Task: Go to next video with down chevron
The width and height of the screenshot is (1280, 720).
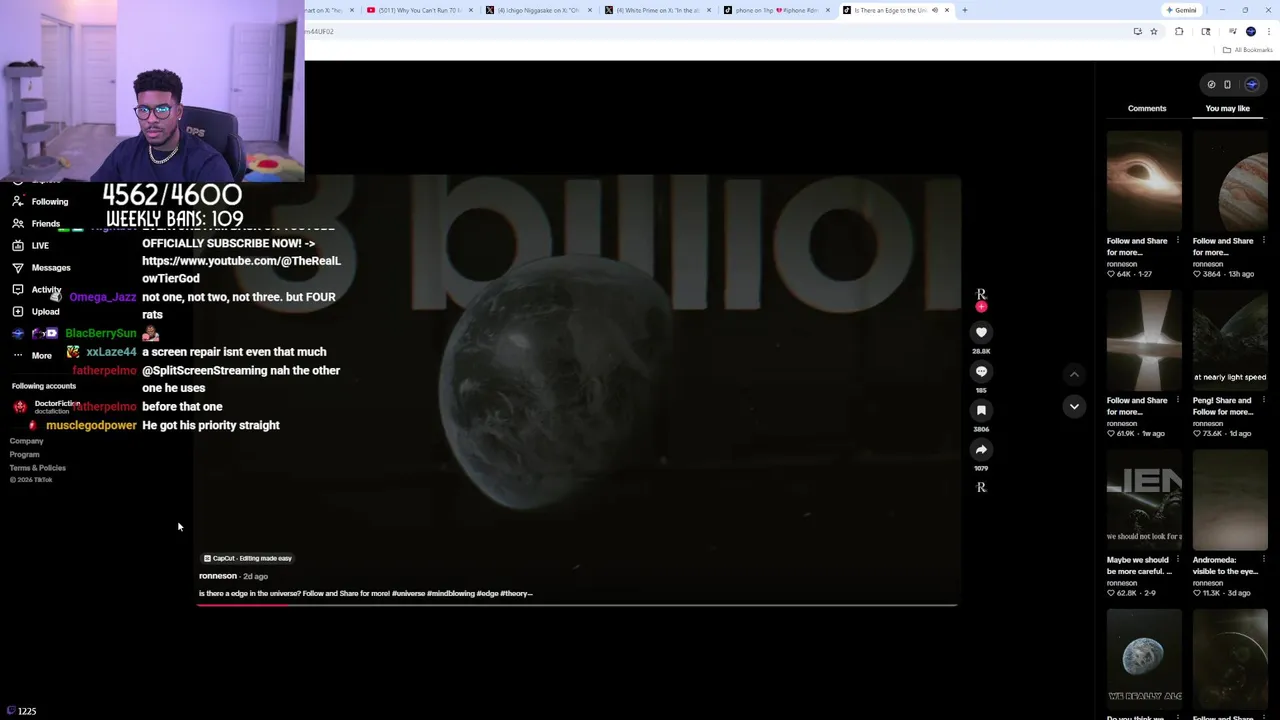Action: point(1074,406)
